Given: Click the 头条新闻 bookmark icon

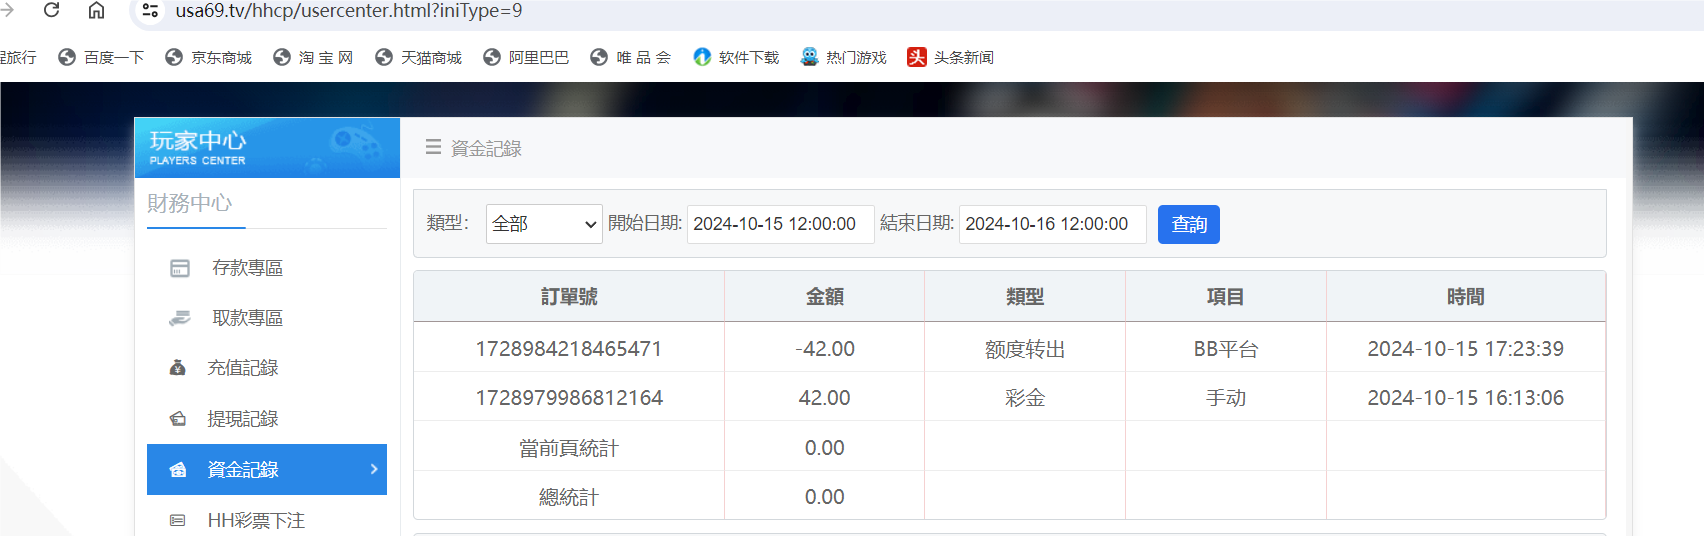Looking at the screenshot, I should click(x=917, y=57).
